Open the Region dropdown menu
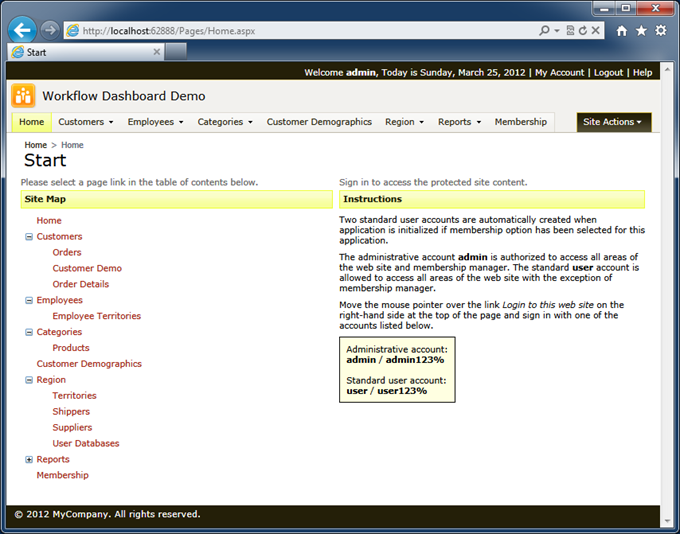 [x=404, y=122]
